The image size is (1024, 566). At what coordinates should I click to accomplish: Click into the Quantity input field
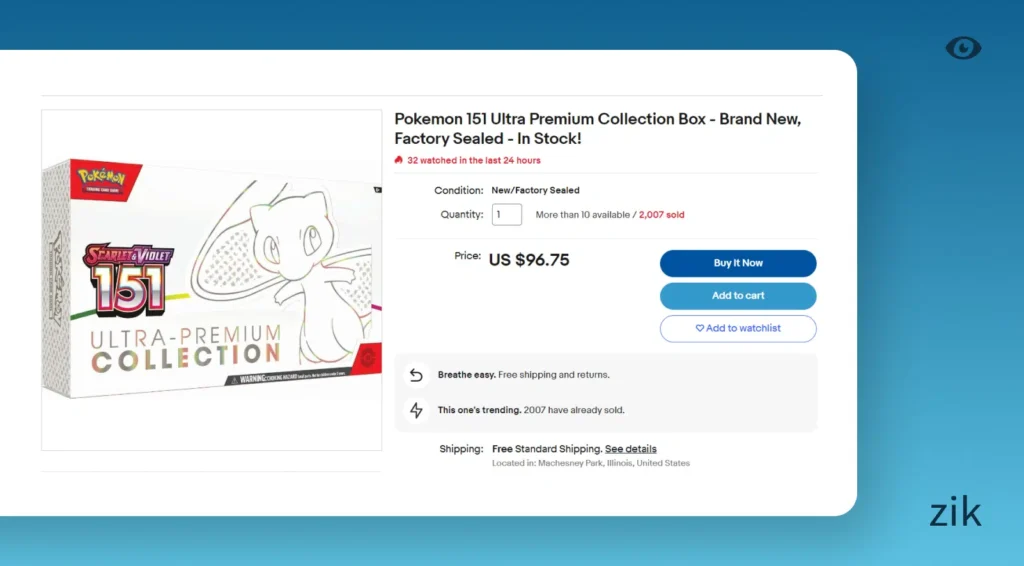(x=506, y=215)
